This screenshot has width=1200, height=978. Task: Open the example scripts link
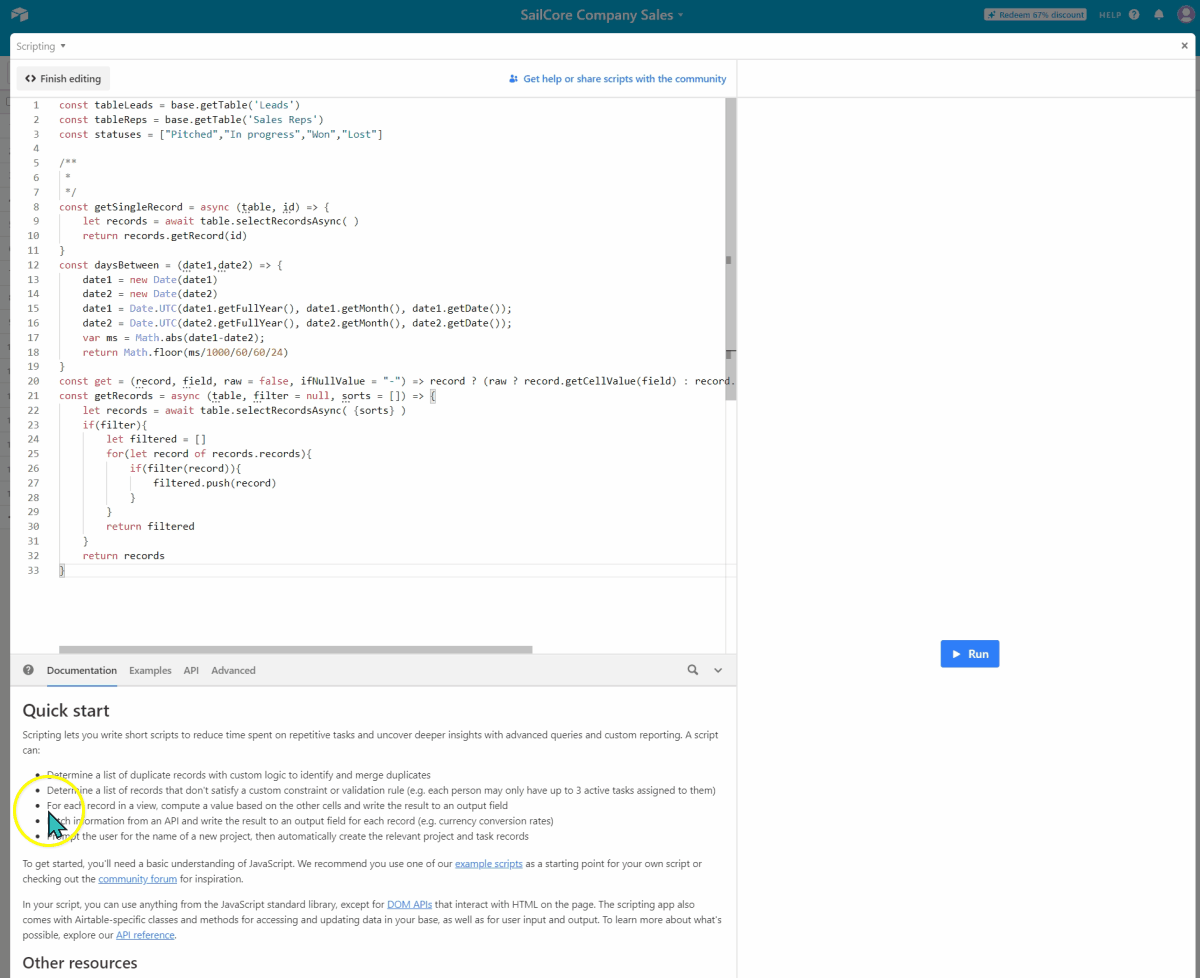[488, 863]
